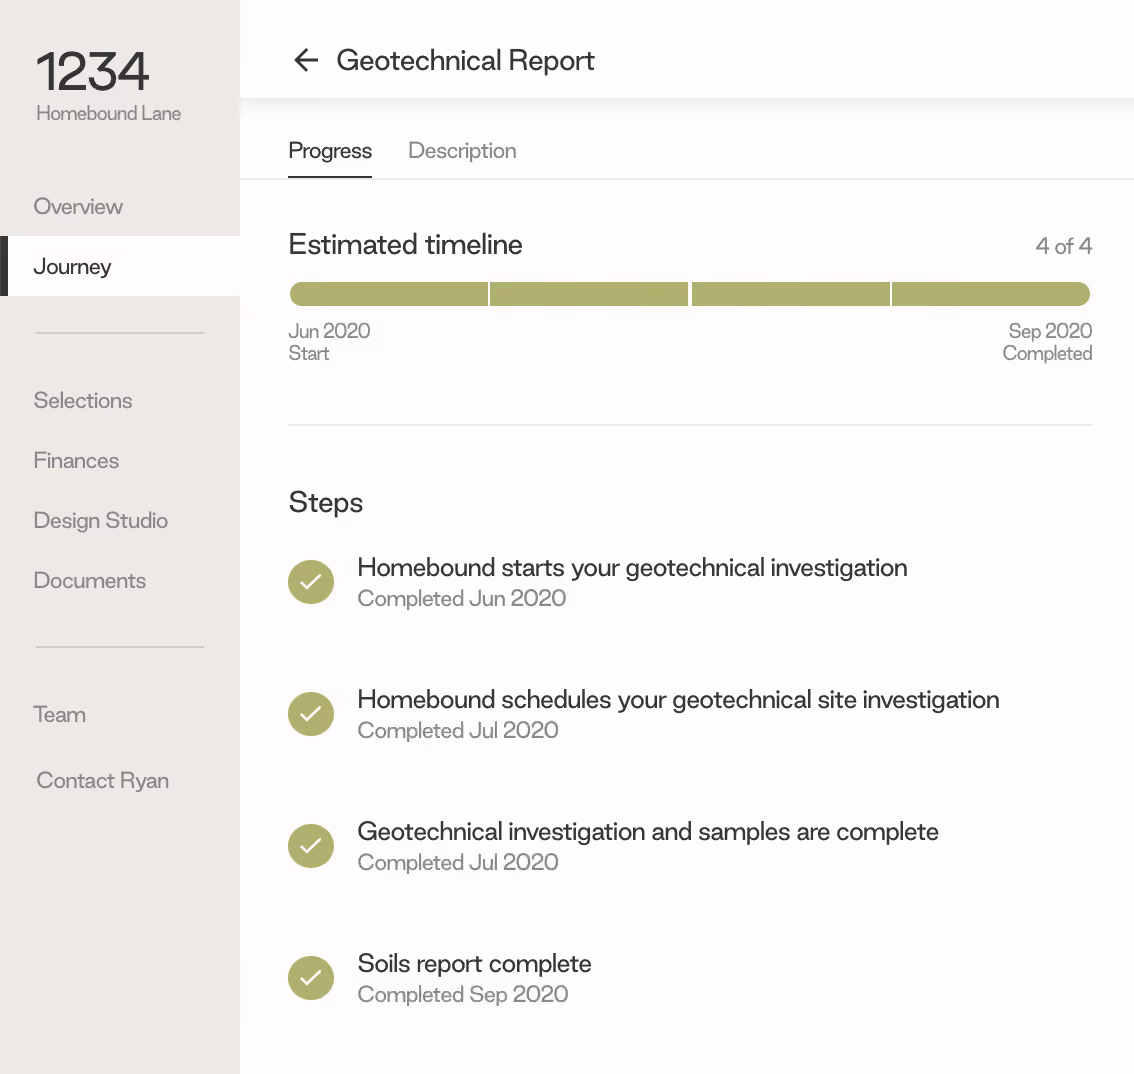This screenshot has width=1134, height=1074.
Task: Open Documents in the sidebar
Action: [x=90, y=581]
